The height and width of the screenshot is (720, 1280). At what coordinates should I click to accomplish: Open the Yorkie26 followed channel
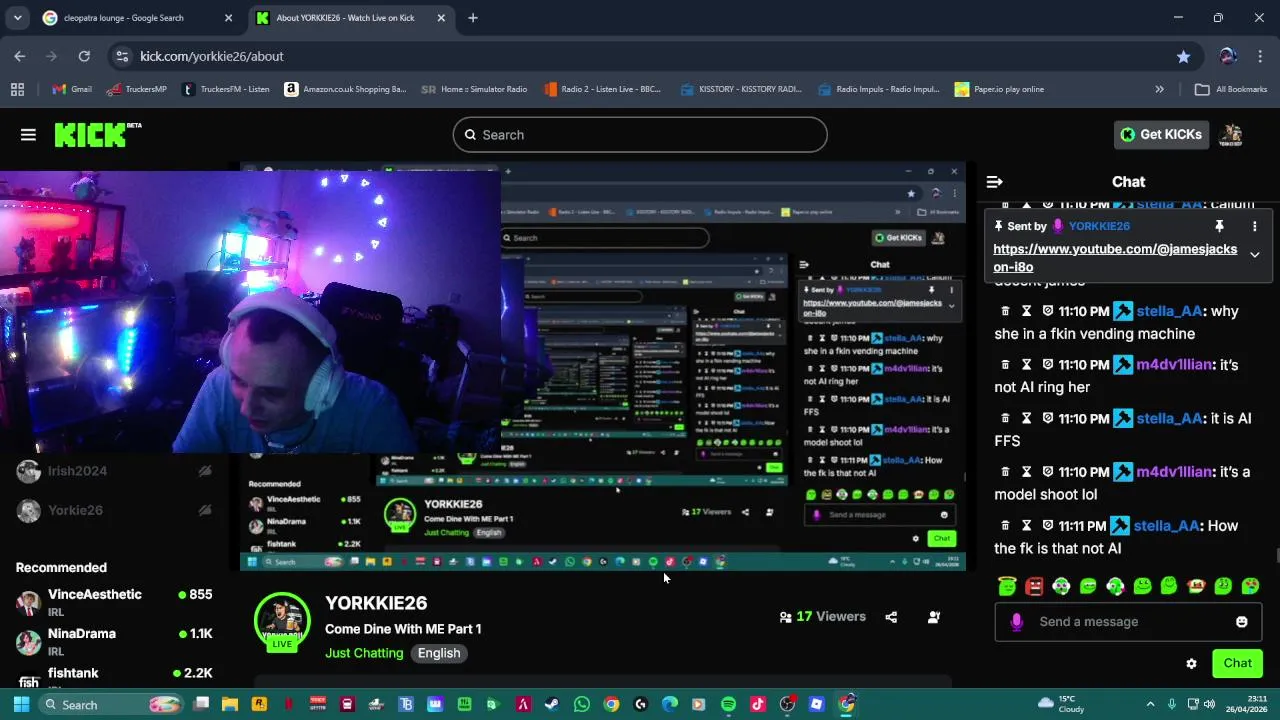[114, 510]
